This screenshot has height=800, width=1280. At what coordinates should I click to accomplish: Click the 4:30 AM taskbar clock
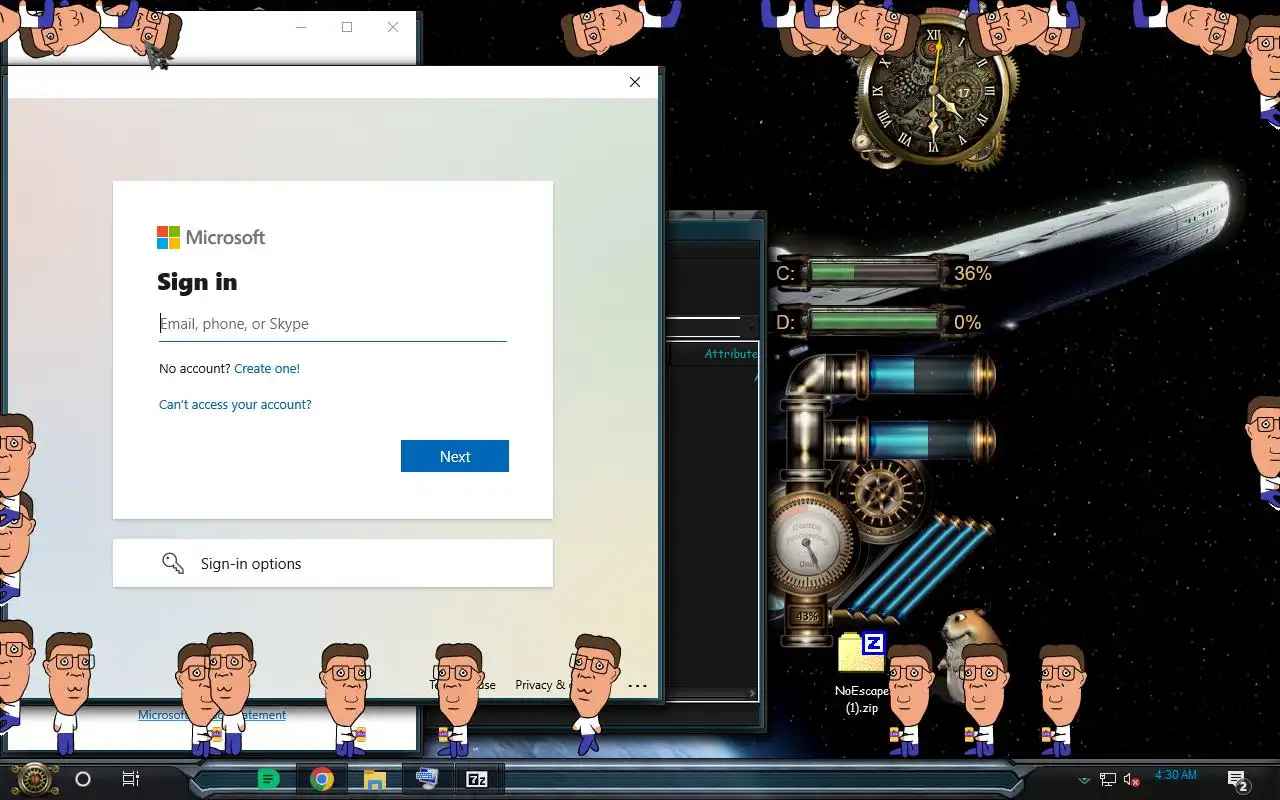click(1176, 775)
